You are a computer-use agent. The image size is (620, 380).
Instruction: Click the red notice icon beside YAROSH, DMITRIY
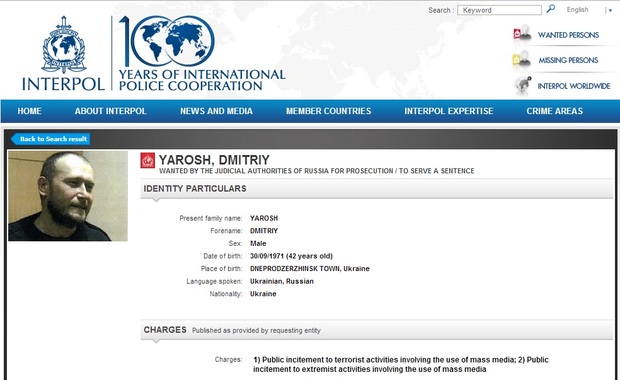point(147,161)
